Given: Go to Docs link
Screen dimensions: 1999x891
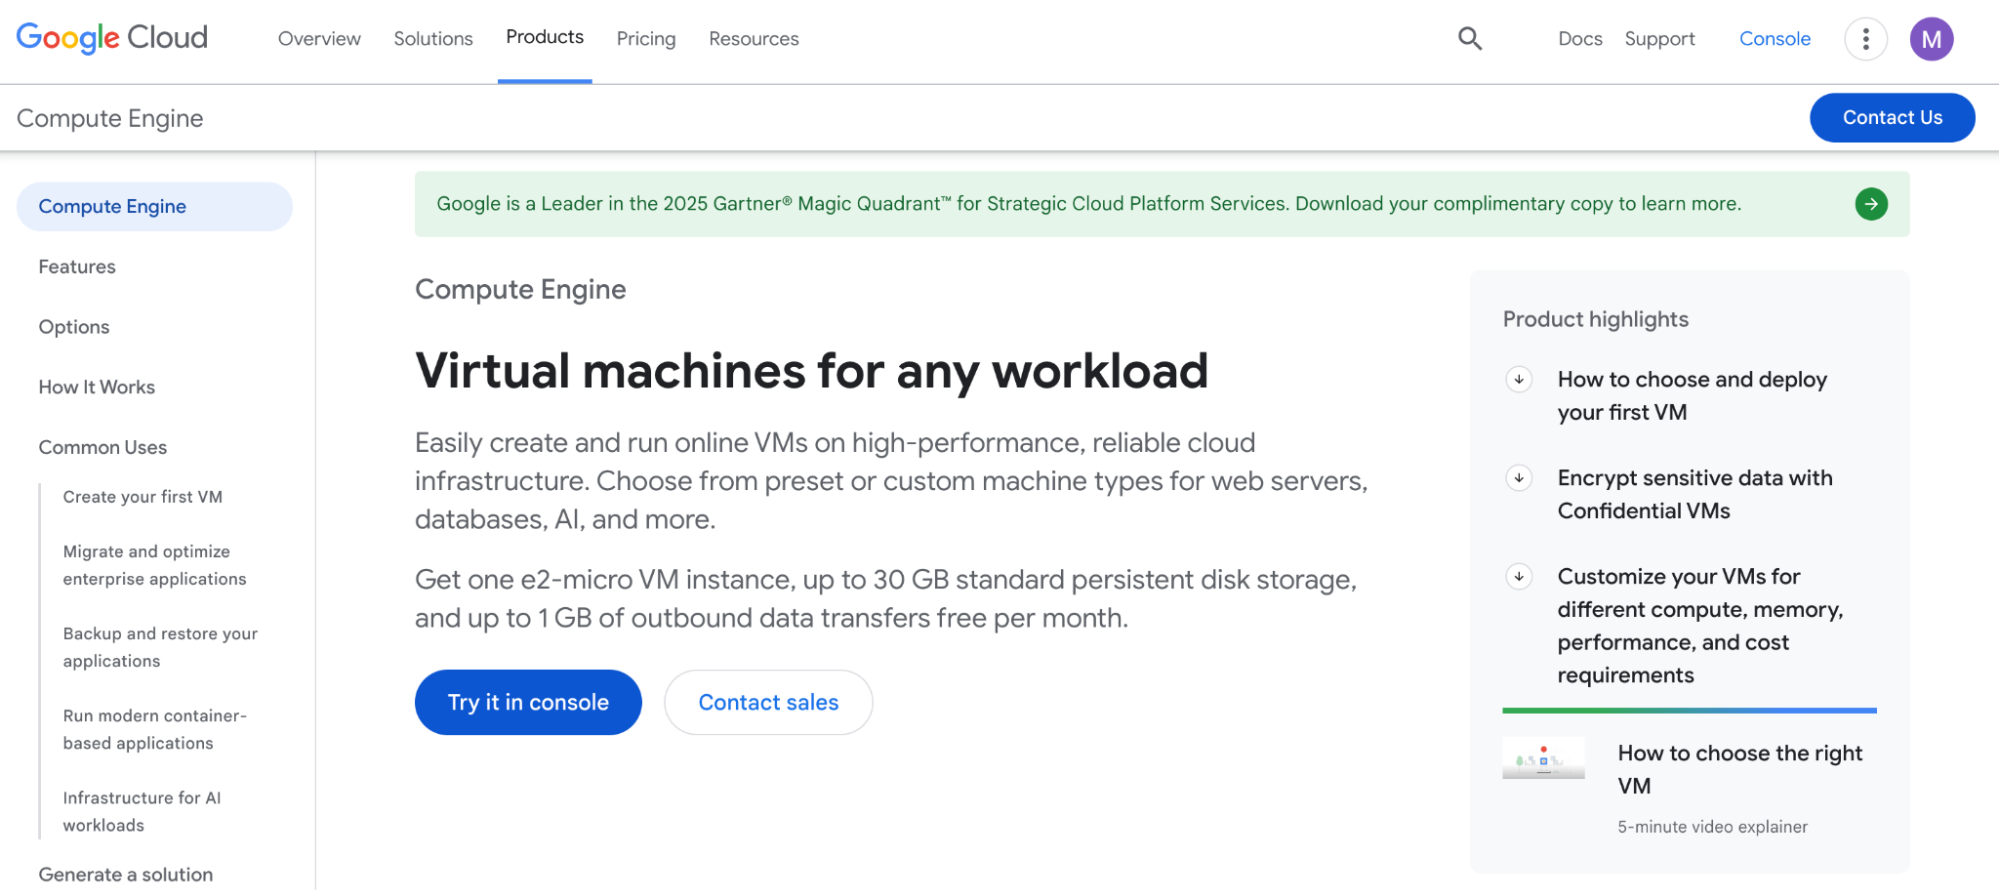Looking at the screenshot, I should click(1580, 39).
